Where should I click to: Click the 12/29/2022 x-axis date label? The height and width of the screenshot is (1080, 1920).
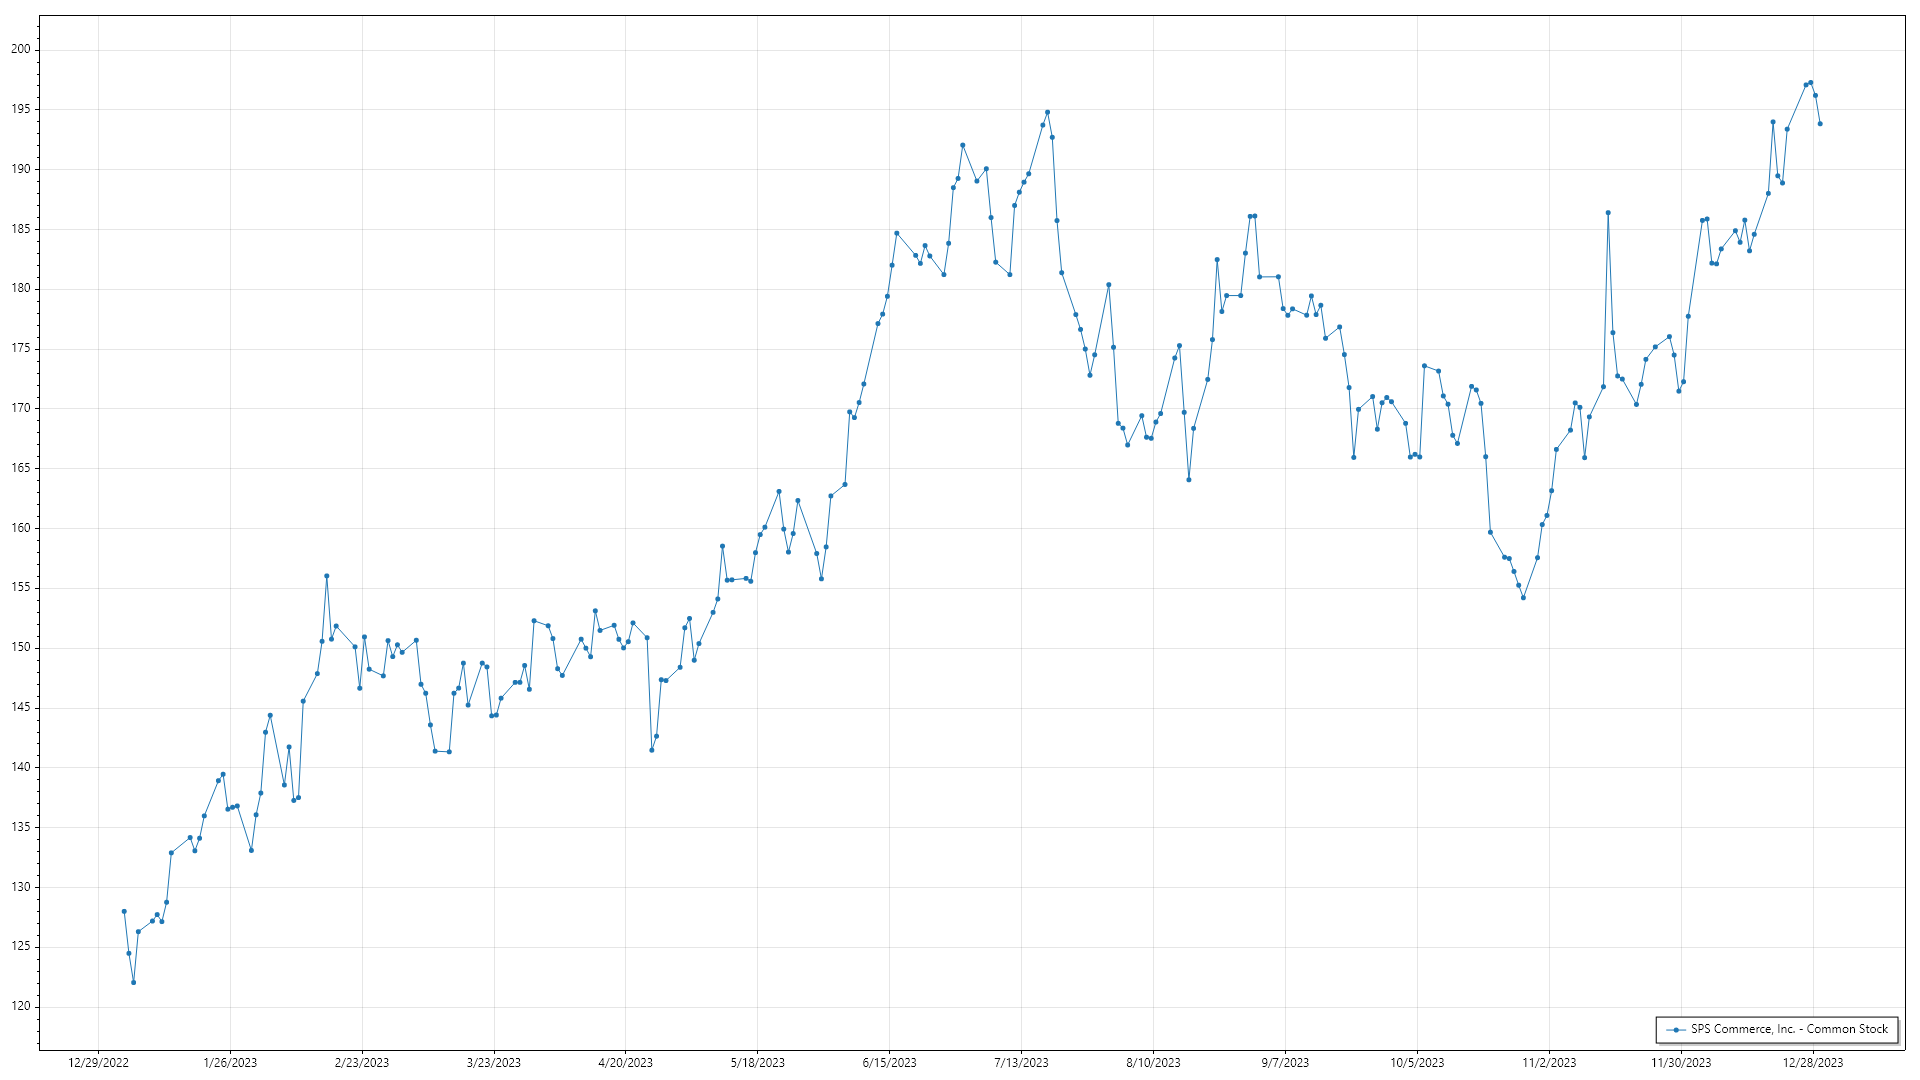(x=98, y=1063)
